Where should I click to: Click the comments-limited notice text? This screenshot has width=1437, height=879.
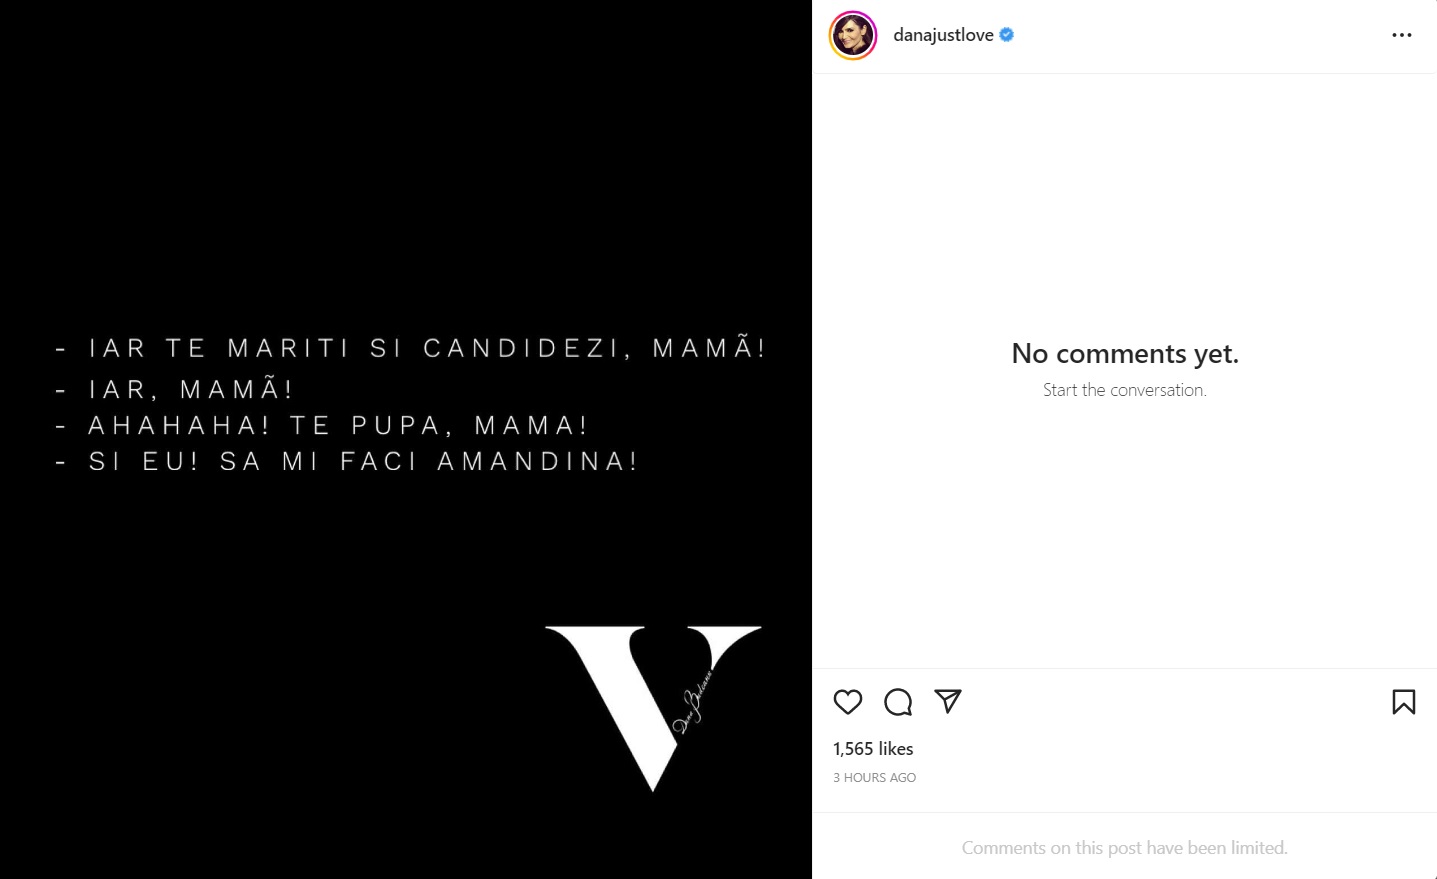[1124, 847]
